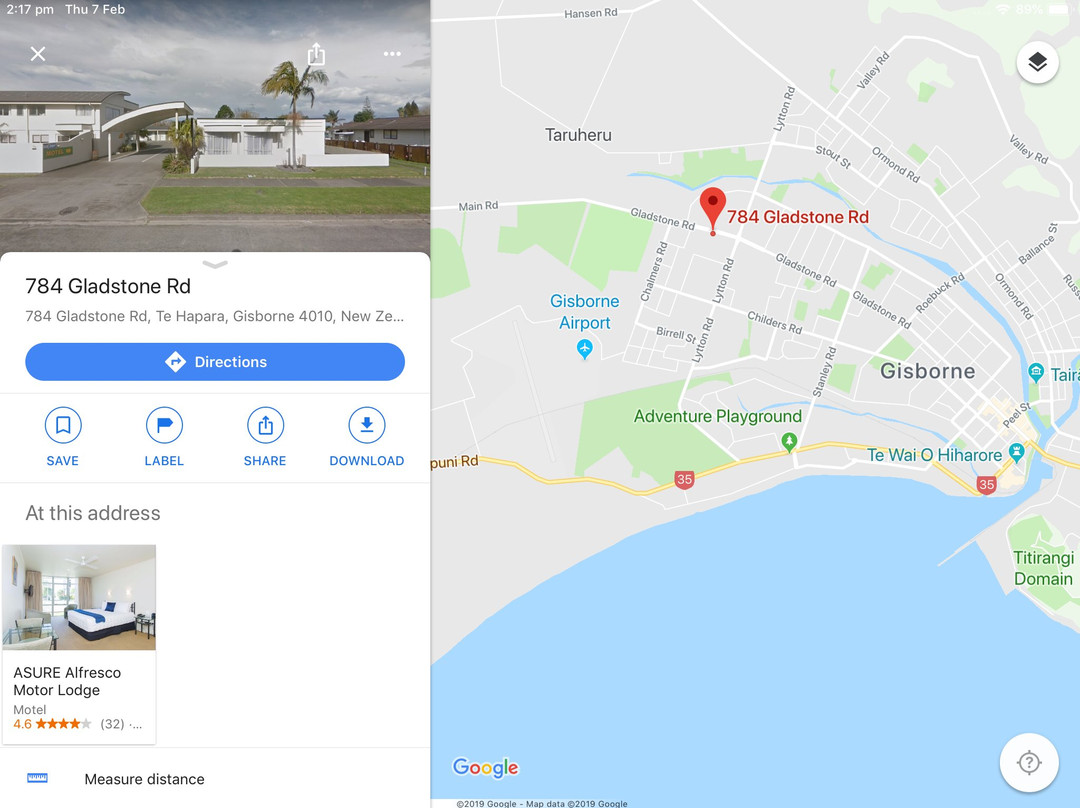Collapse the panel using the chevron handle
Screen dimensions: 1080x808
tap(215, 265)
